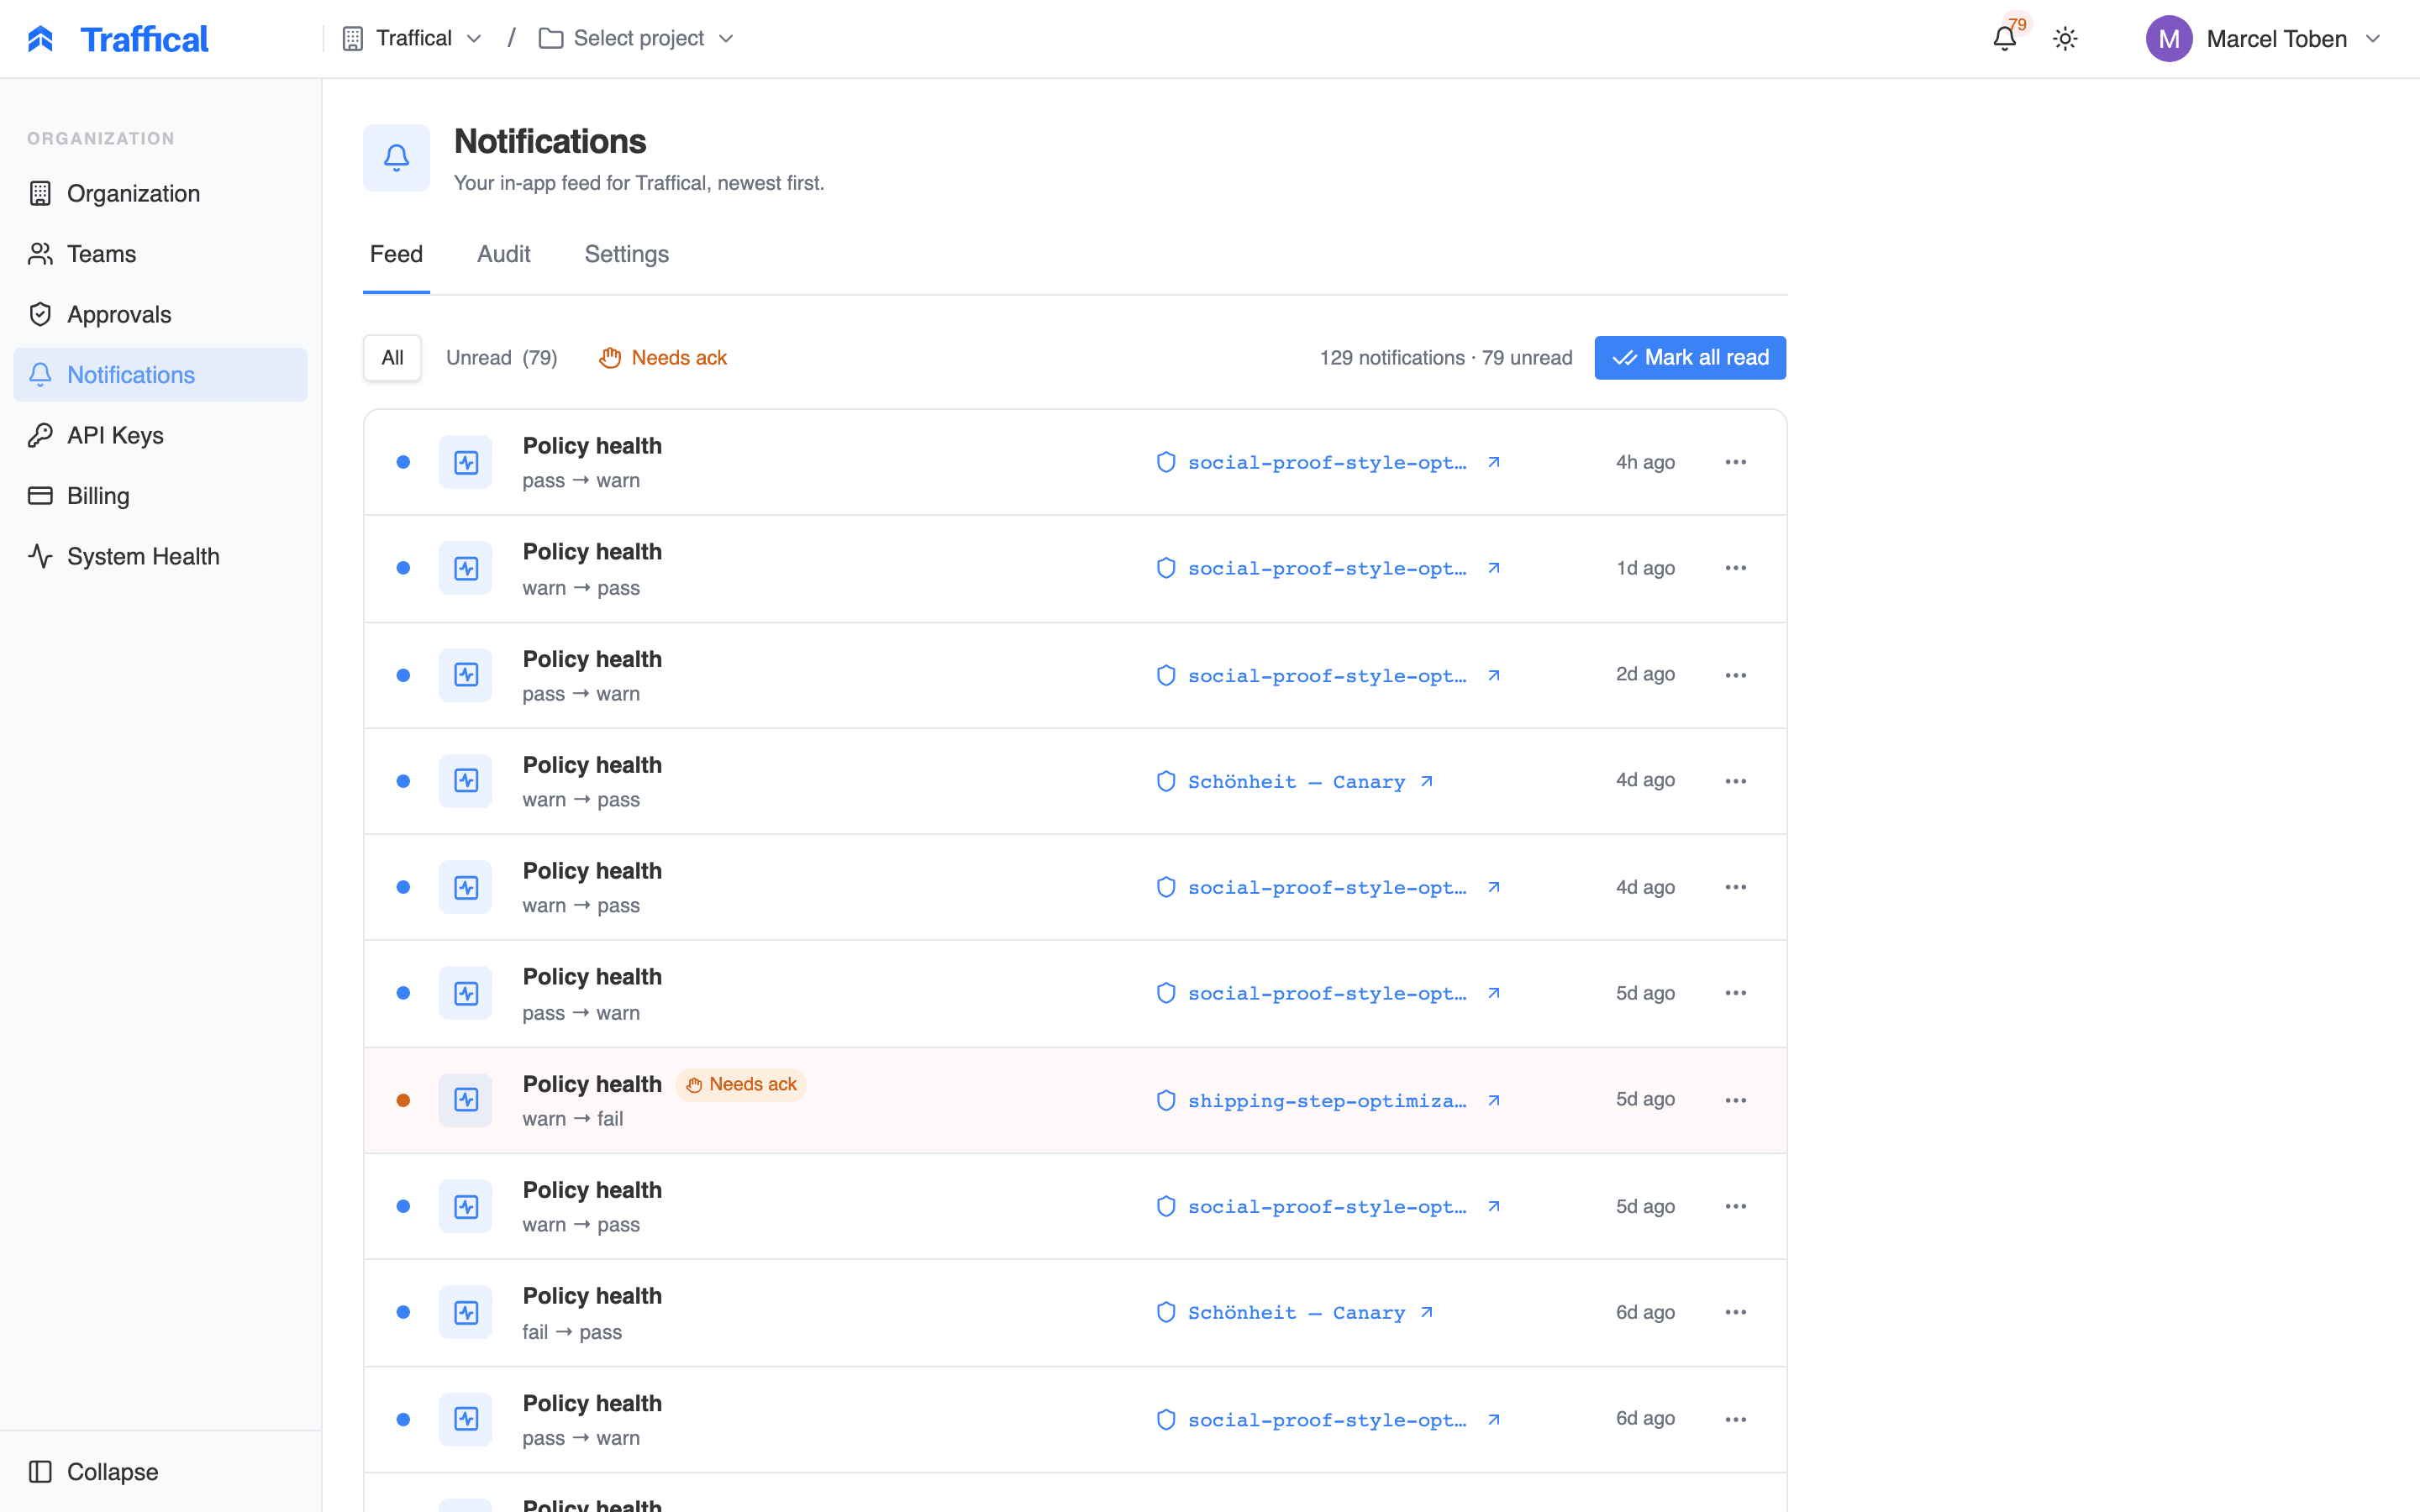The height and width of the screenshot is (1512, 2420).
Task: Open the shipping-step-optimiza link
Action: click(x=1327, y=1100)
